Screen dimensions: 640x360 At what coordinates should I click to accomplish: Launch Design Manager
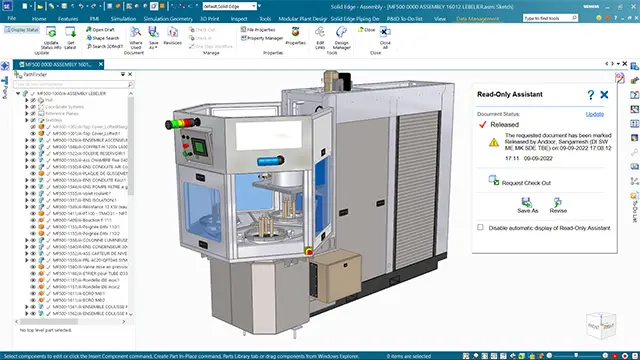click(x=342, y=38)
